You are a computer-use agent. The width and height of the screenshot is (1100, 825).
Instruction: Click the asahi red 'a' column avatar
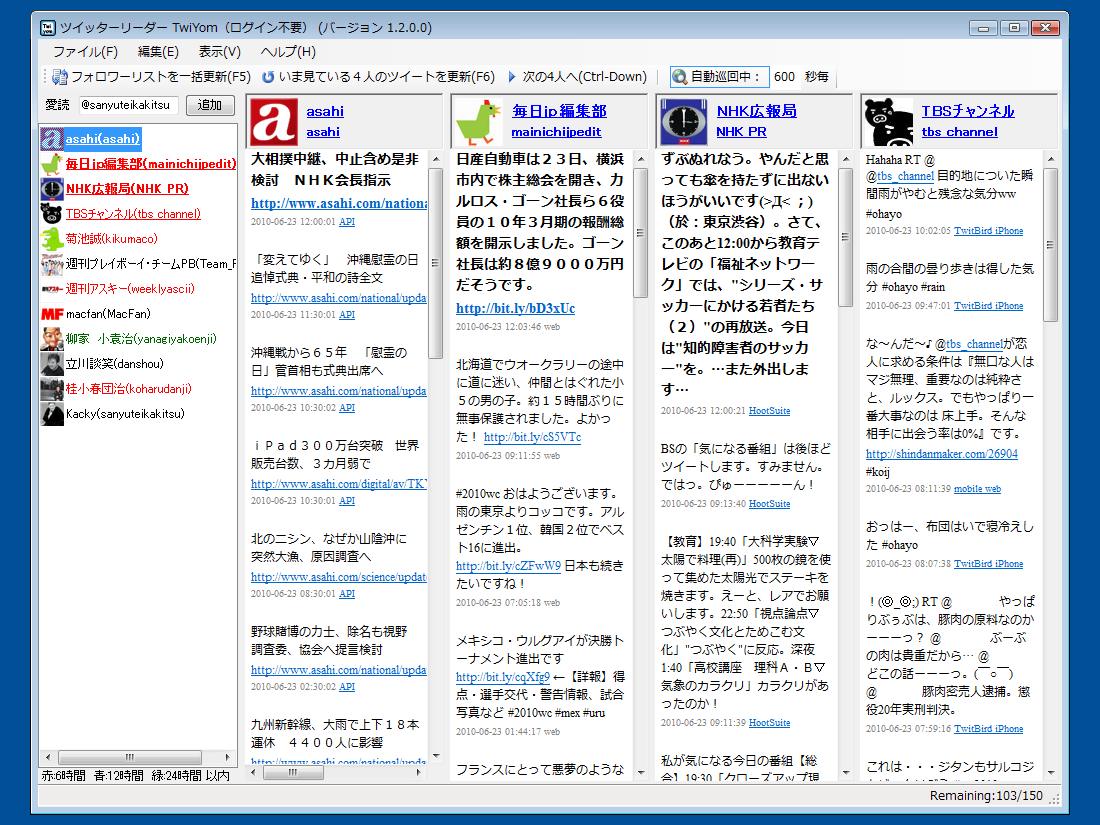[x=274, y=122]
